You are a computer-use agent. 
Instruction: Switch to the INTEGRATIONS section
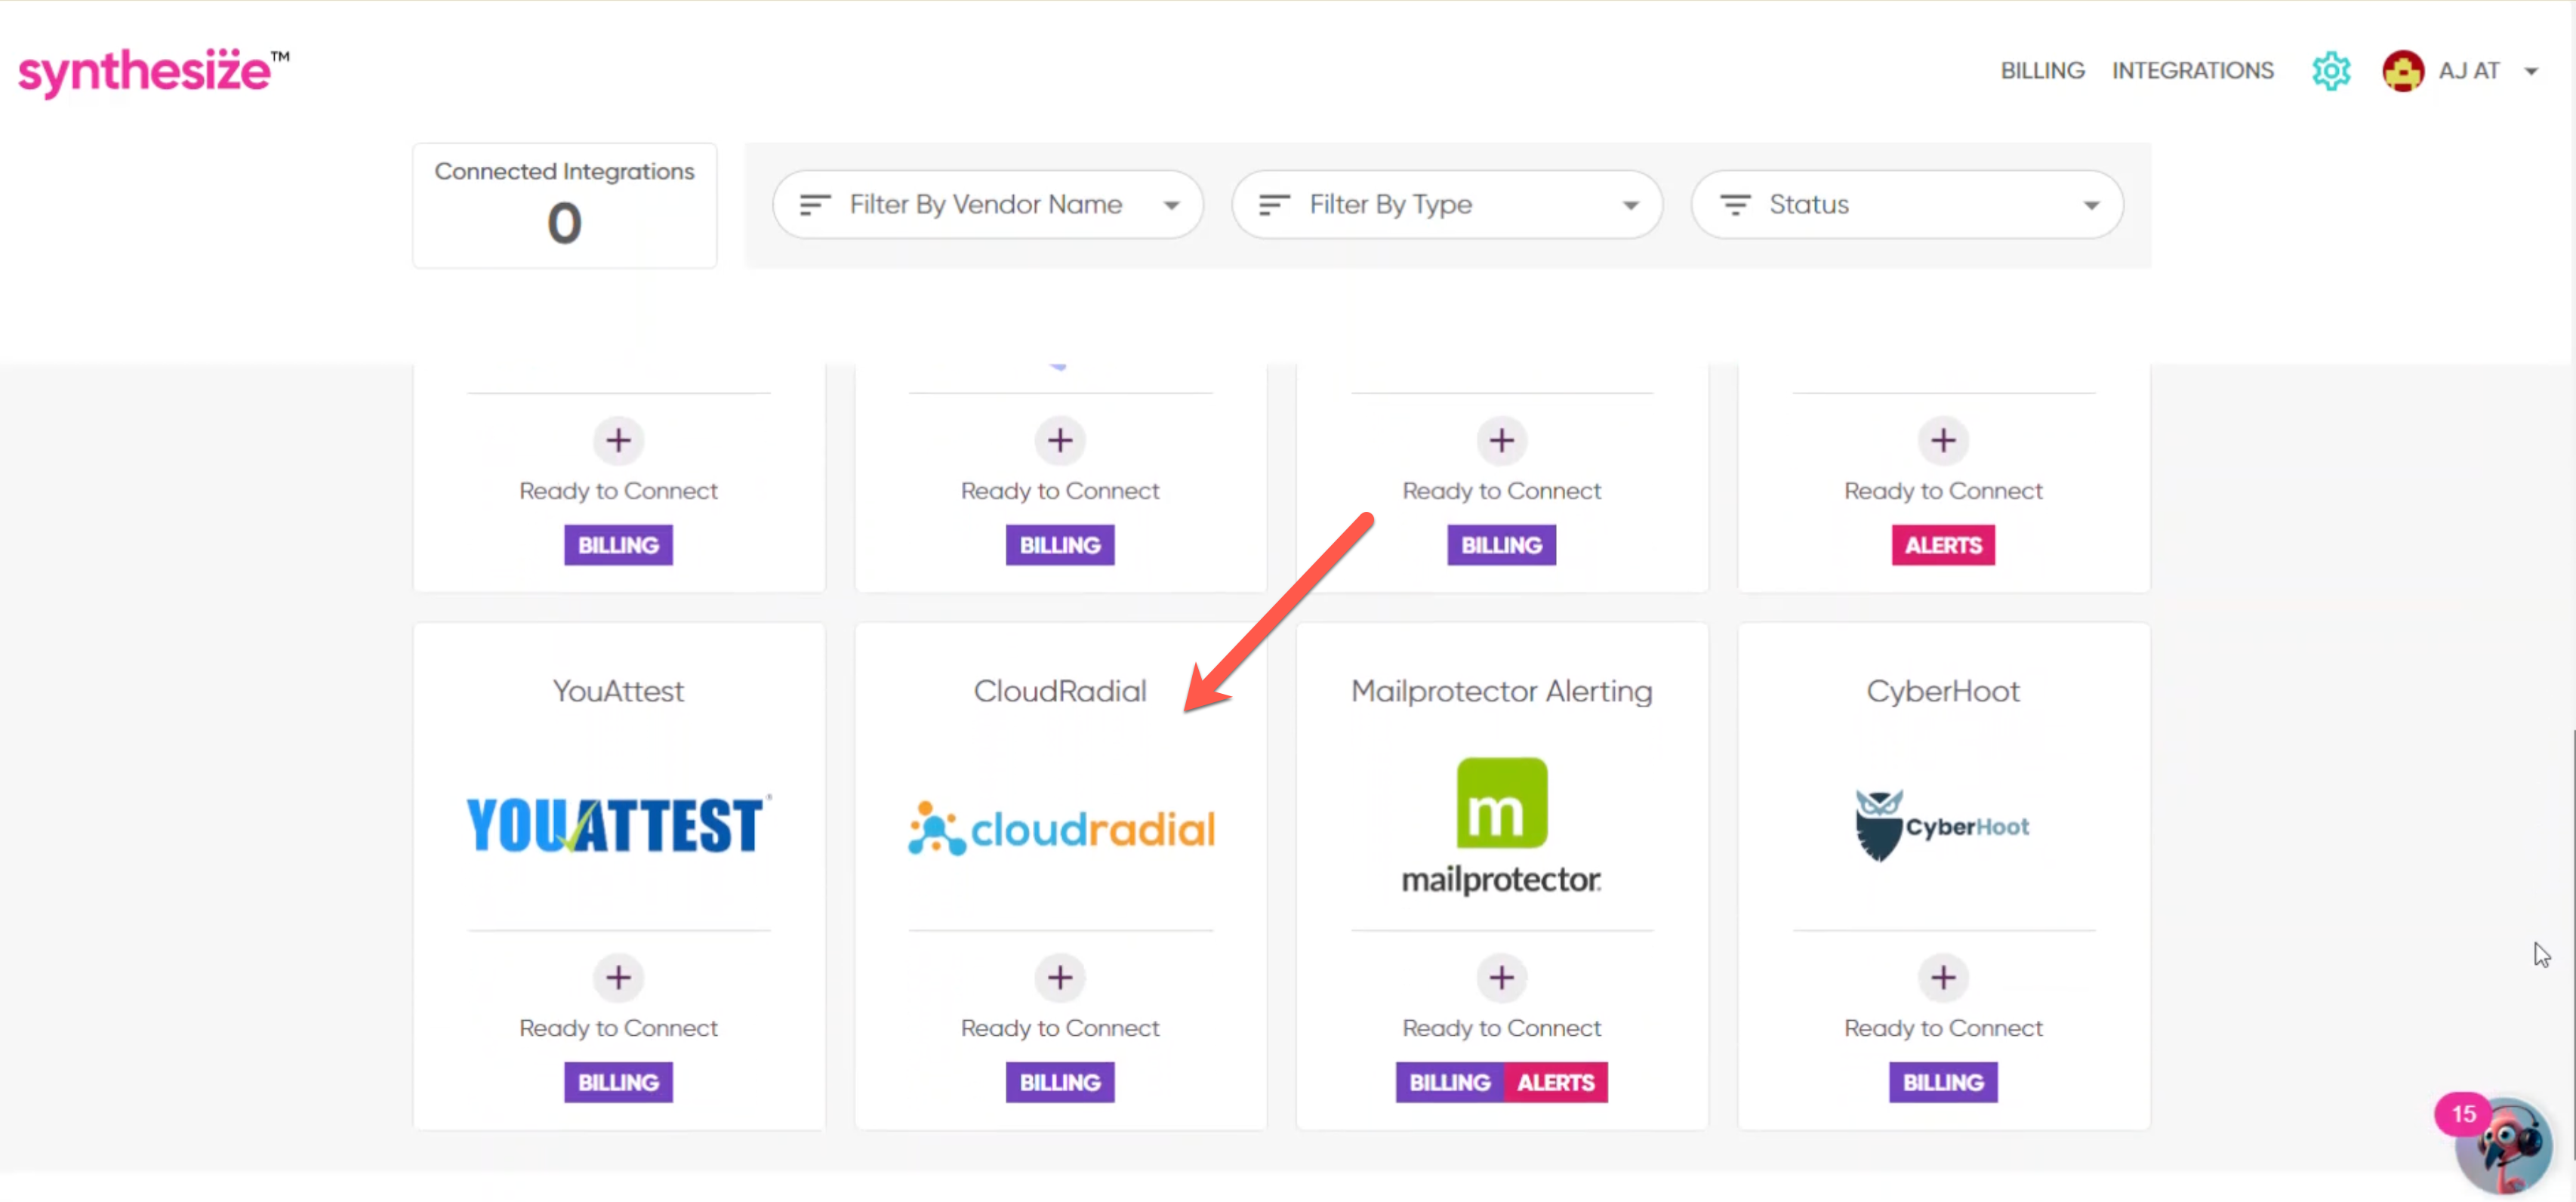tap(2193, 70)
